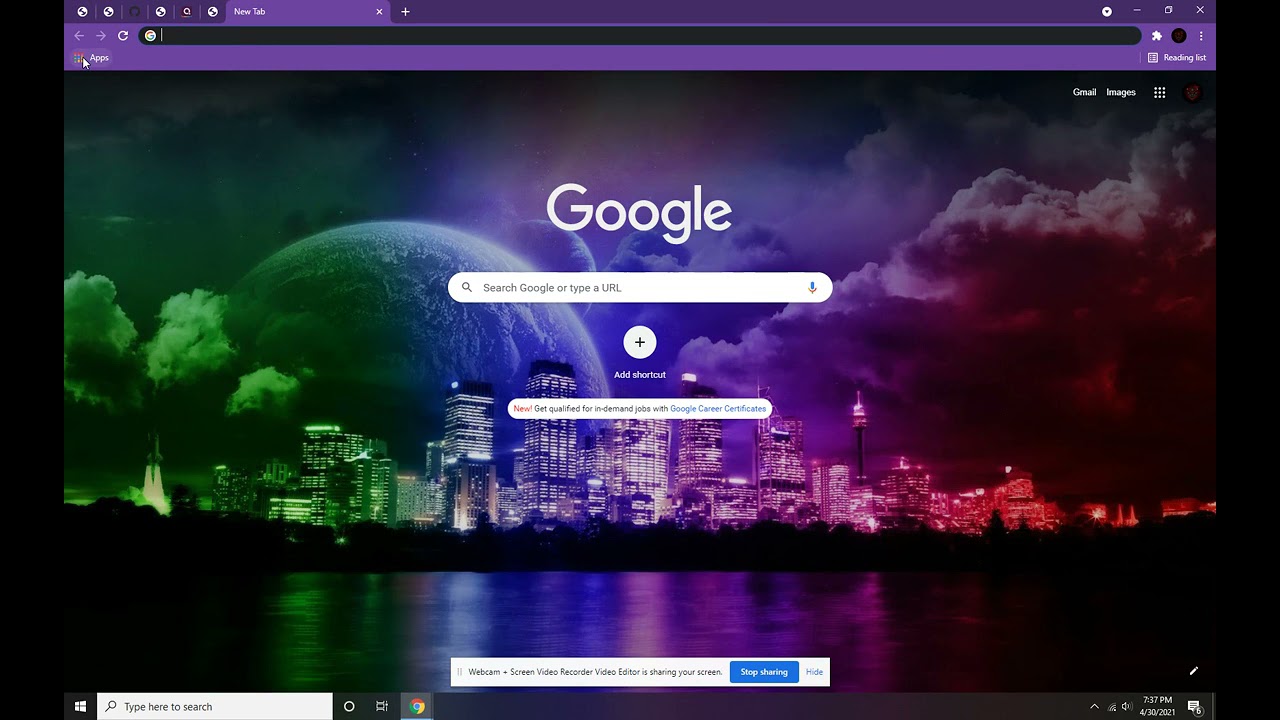Open the Google apps grid launcher

point(1160,93)
